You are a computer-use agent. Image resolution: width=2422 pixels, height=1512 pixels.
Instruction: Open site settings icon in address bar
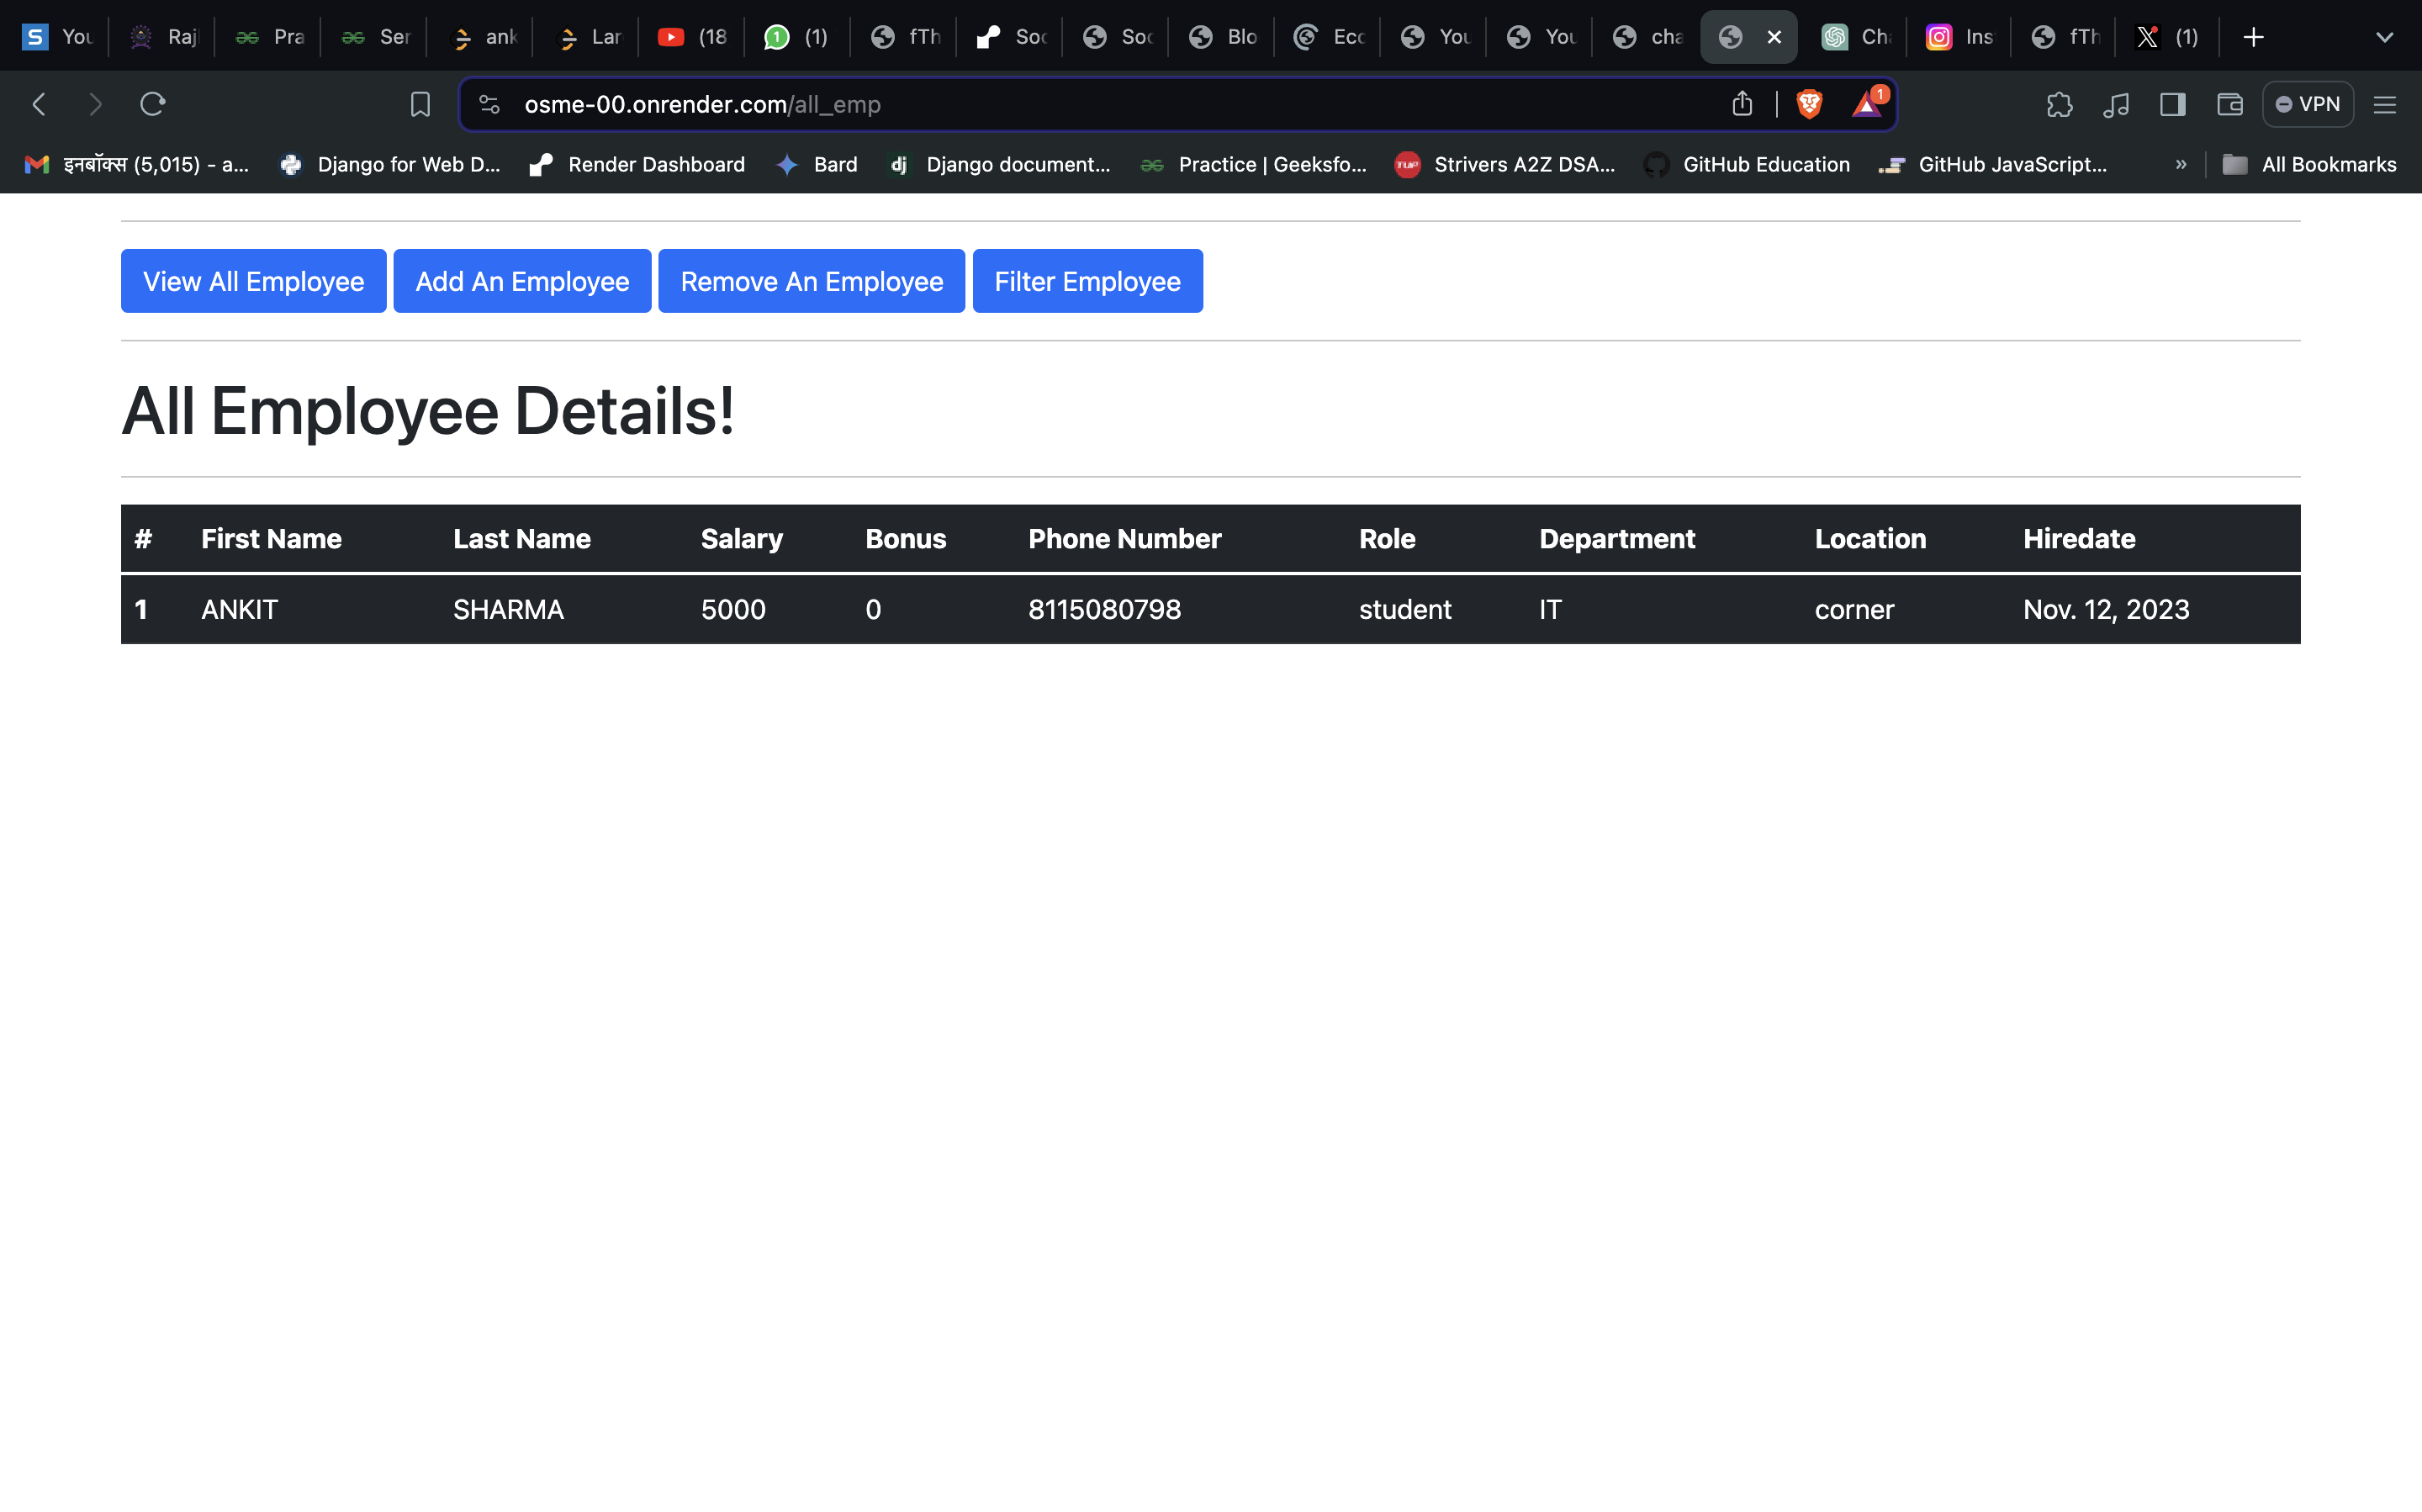pyautogui.click(x=489, y=104)
